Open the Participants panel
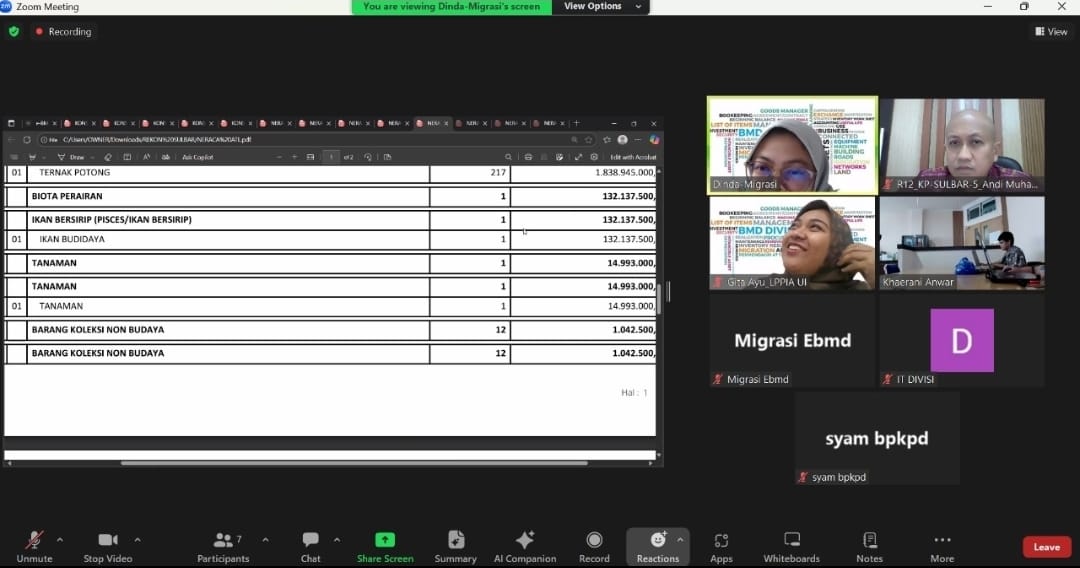The height and width of the screenshot is (568, 1080). point(223,546)
